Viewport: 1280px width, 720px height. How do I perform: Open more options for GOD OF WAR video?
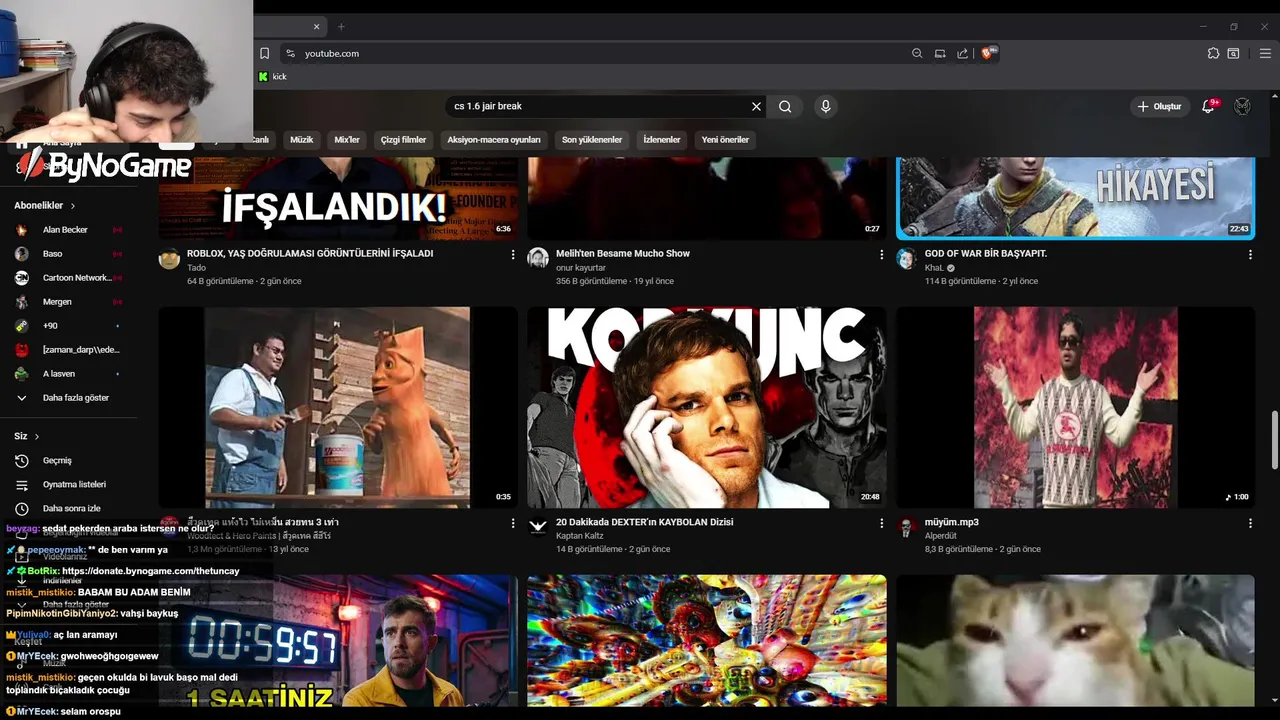(x=1250, y=255)
